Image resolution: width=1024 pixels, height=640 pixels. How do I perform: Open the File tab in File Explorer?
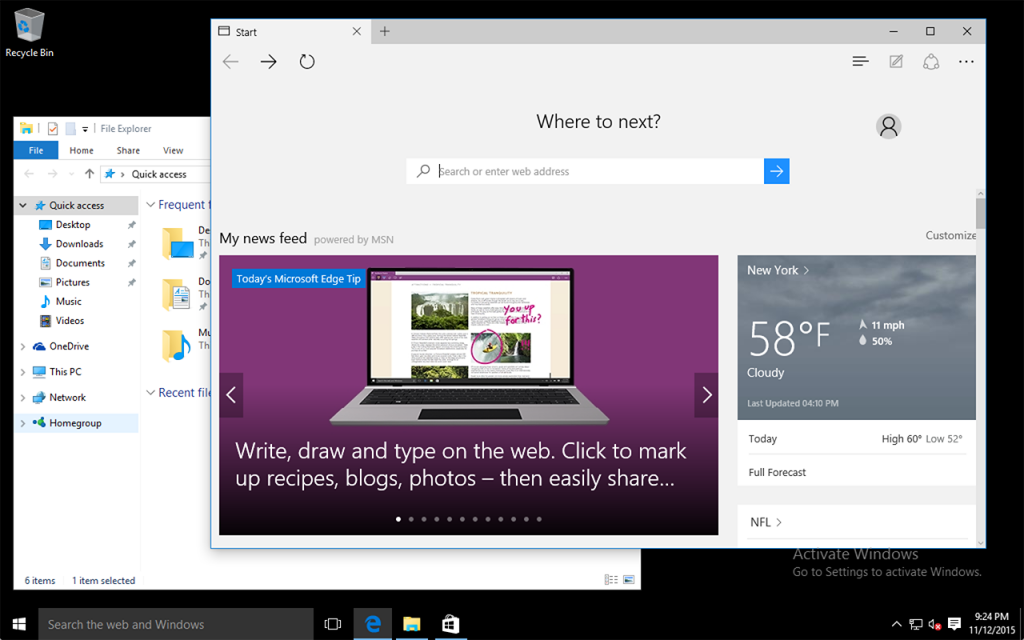click(x=36, y=150)
